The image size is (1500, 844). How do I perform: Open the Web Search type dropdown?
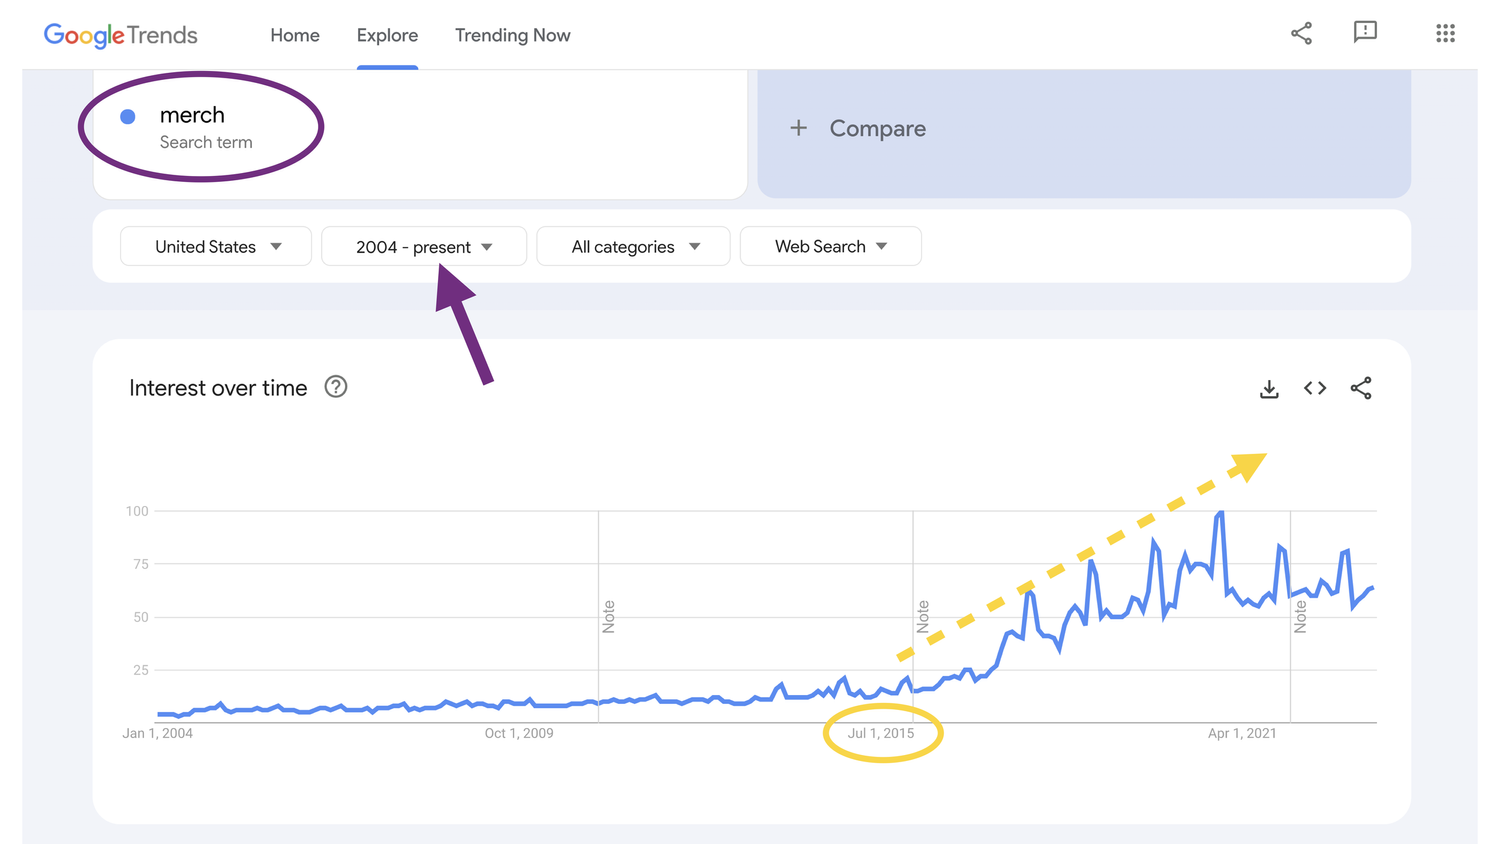pos(830,246)
